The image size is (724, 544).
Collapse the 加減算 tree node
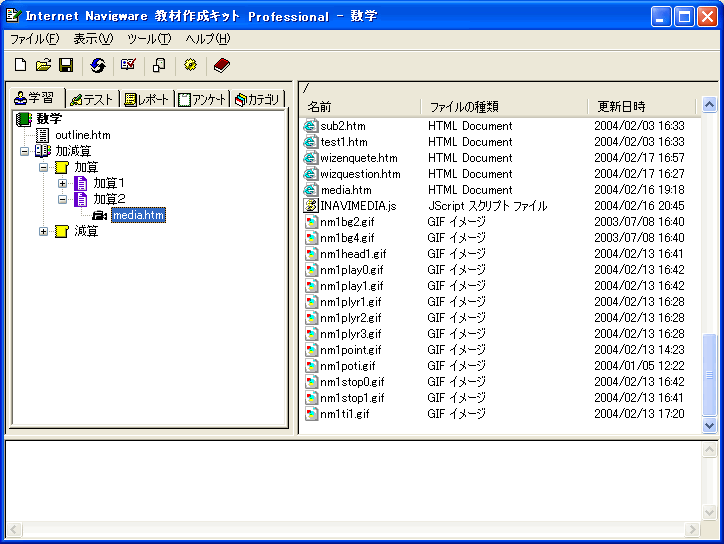point(24,151)
